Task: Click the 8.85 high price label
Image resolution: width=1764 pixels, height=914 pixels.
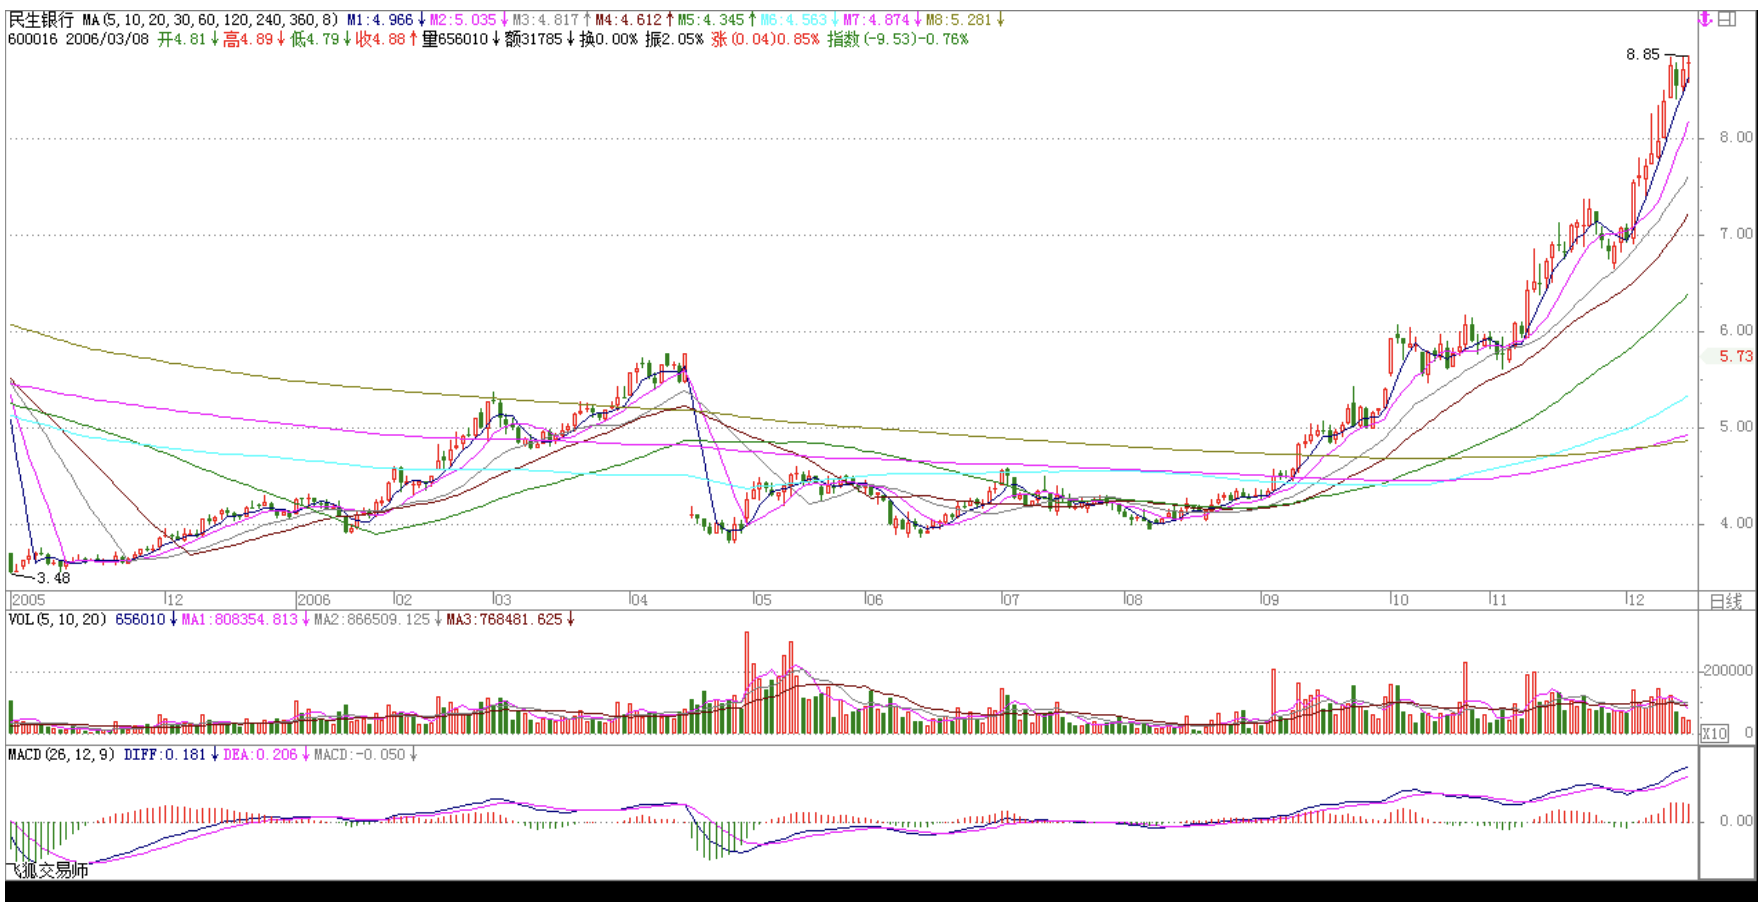Action: pyautogui.click(x=1642, y=55)
